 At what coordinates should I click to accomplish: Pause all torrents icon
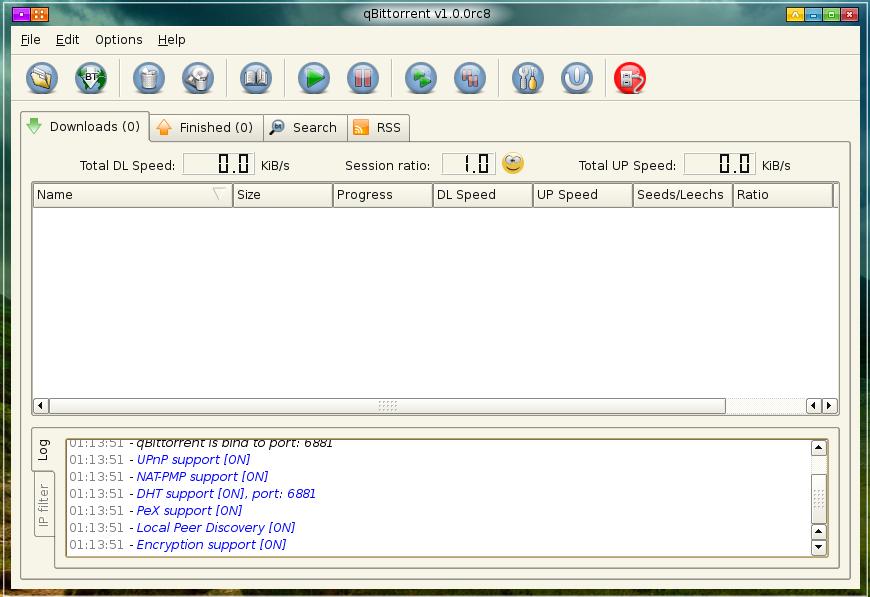[470, 78]
